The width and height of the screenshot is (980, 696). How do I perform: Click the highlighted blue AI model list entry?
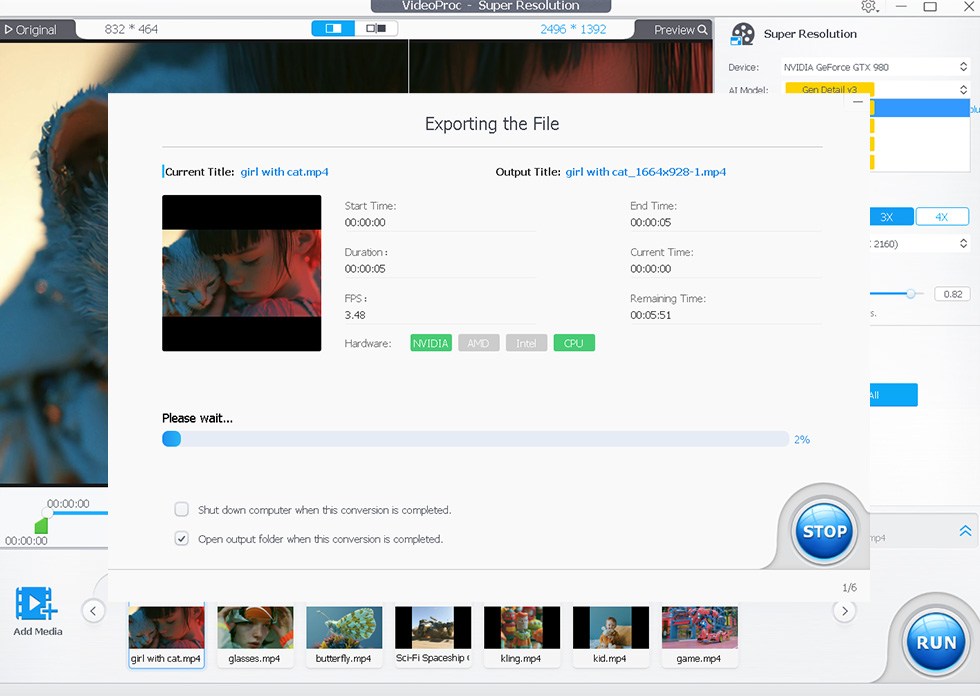coord(919,108)
